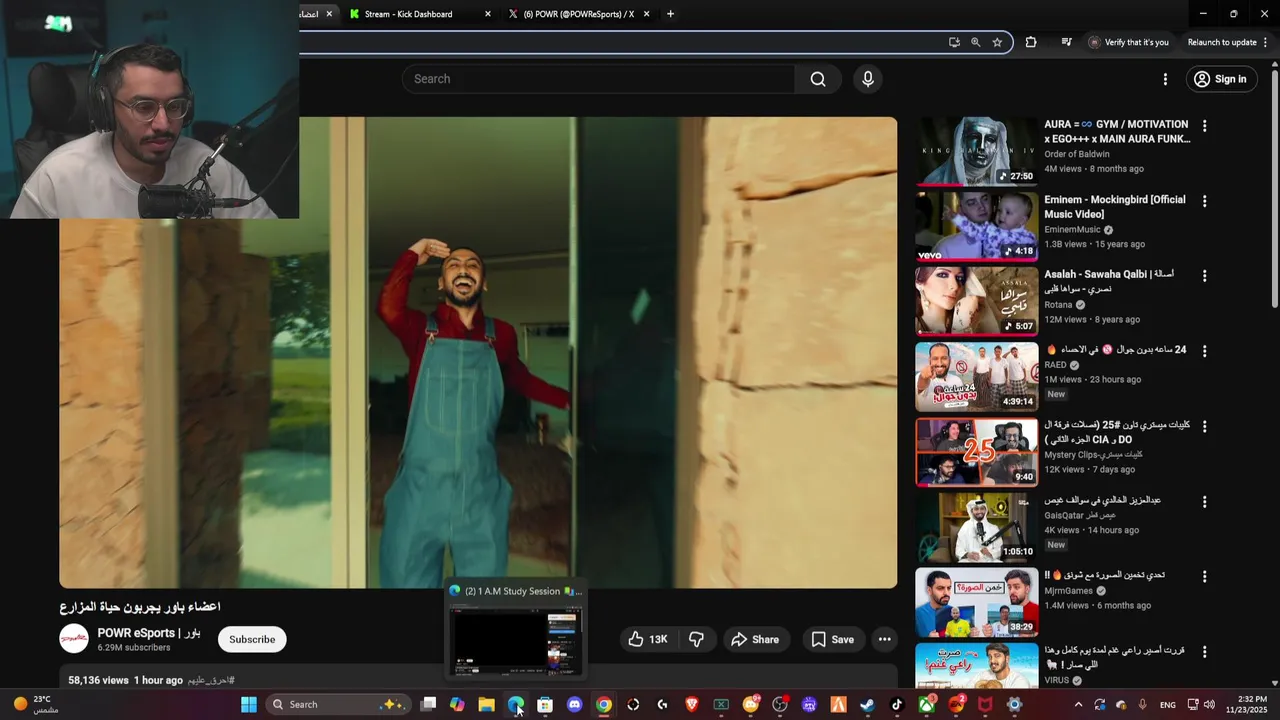
Task: Open POWR eSports channel name link
Action: click(x=149, y=633)
